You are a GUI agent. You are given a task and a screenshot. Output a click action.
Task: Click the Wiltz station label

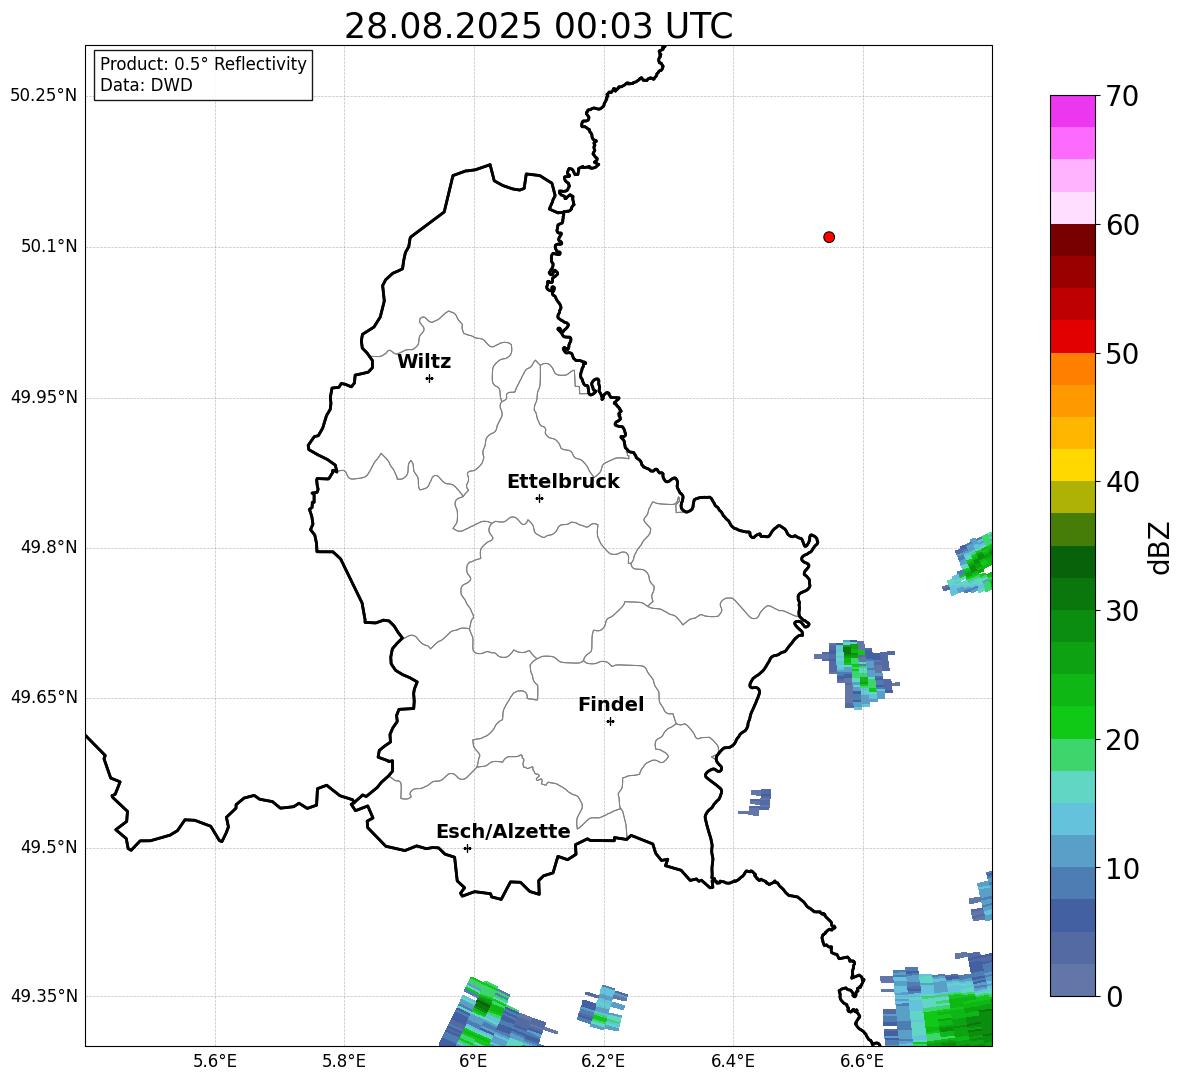(424, 362)
